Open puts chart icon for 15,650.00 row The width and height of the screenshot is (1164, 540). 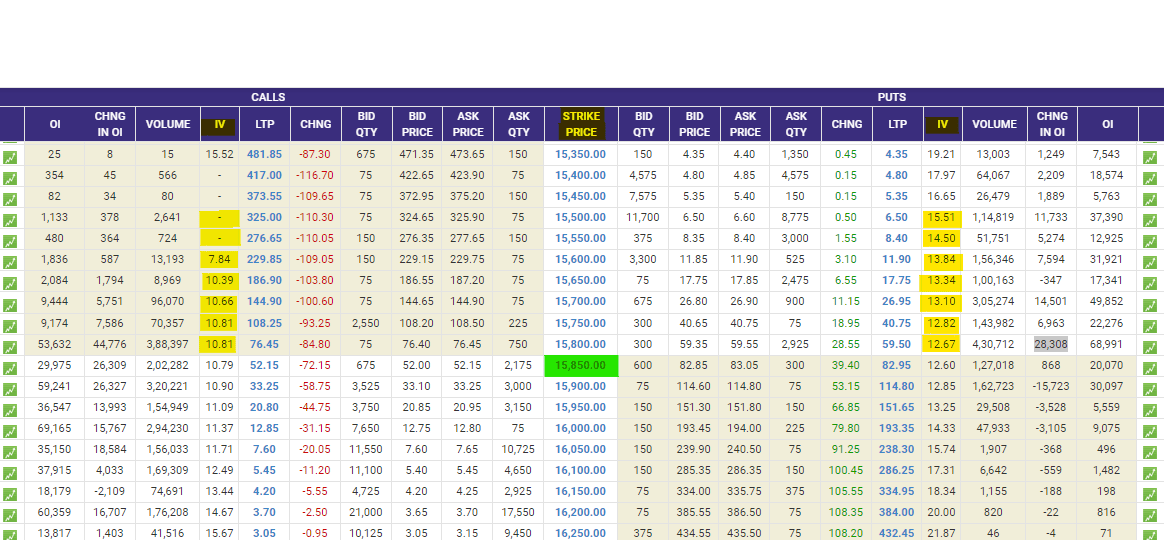pos(1150,284)
